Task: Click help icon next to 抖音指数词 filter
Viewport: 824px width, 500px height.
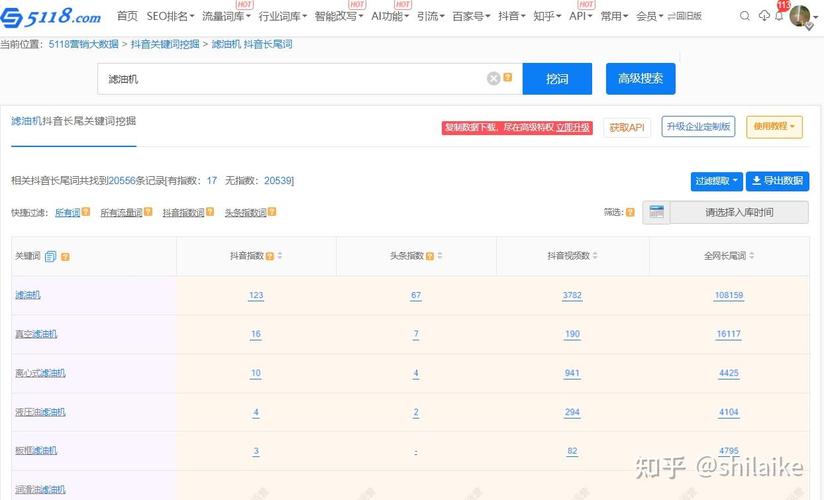Action: [210, 212]
